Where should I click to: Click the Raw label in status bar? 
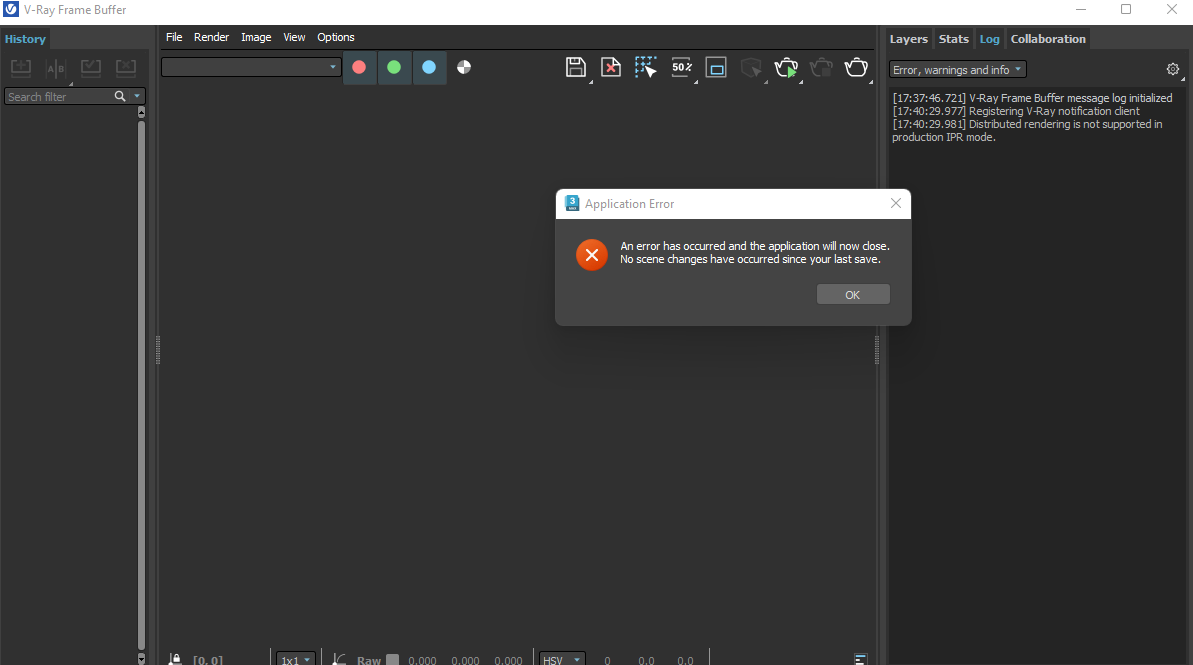click(x=369, y=660)
